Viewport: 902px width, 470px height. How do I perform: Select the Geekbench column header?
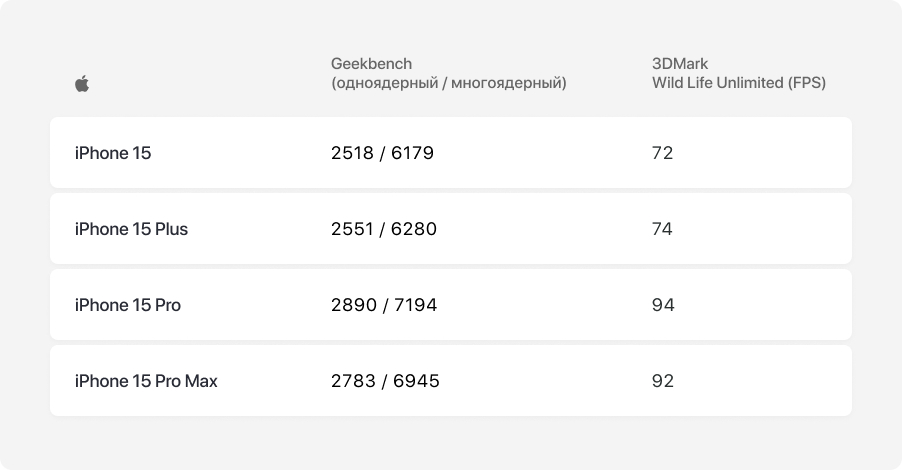(x=448, y=73)
